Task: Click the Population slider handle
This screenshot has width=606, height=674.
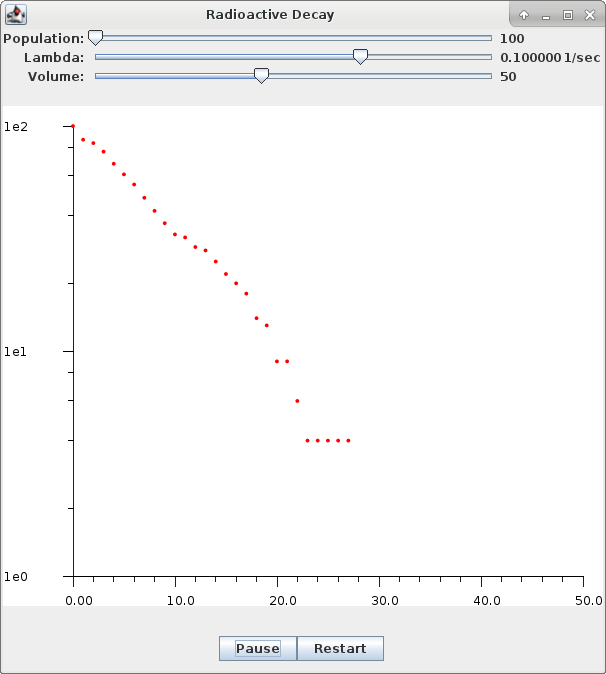Action: 95,38
